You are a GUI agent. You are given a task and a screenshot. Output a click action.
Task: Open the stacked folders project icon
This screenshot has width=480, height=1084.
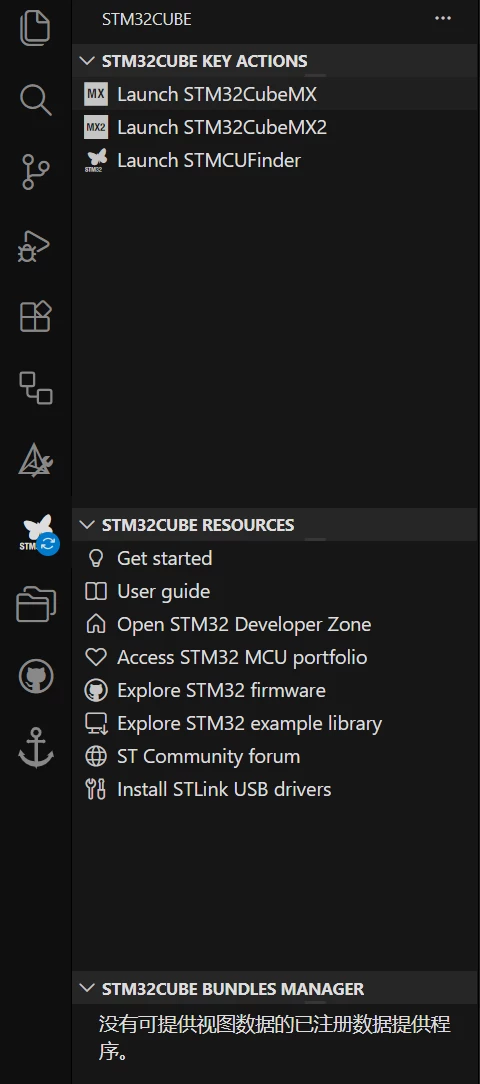coord(35,604)
